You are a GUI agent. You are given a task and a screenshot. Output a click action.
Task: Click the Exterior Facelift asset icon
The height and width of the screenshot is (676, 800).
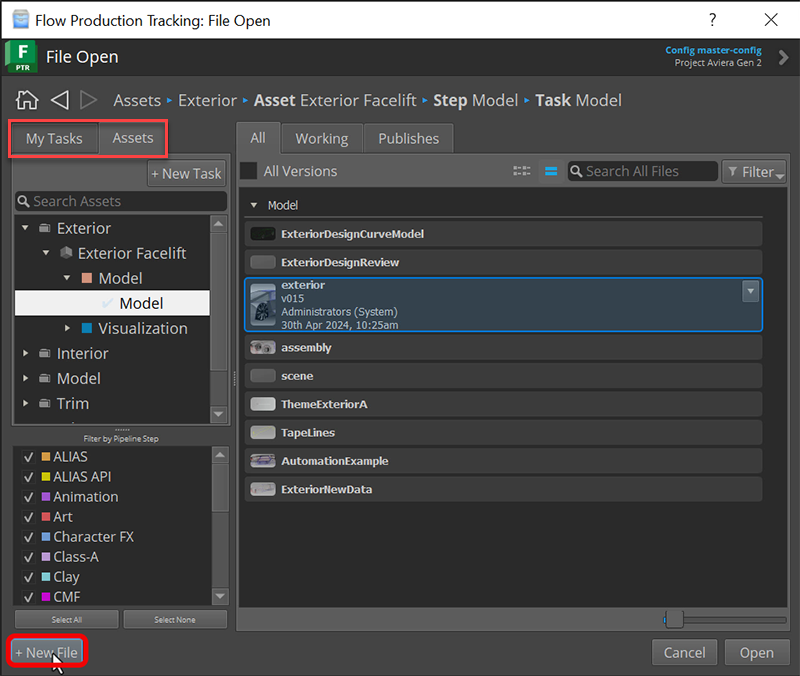(66, 253)
